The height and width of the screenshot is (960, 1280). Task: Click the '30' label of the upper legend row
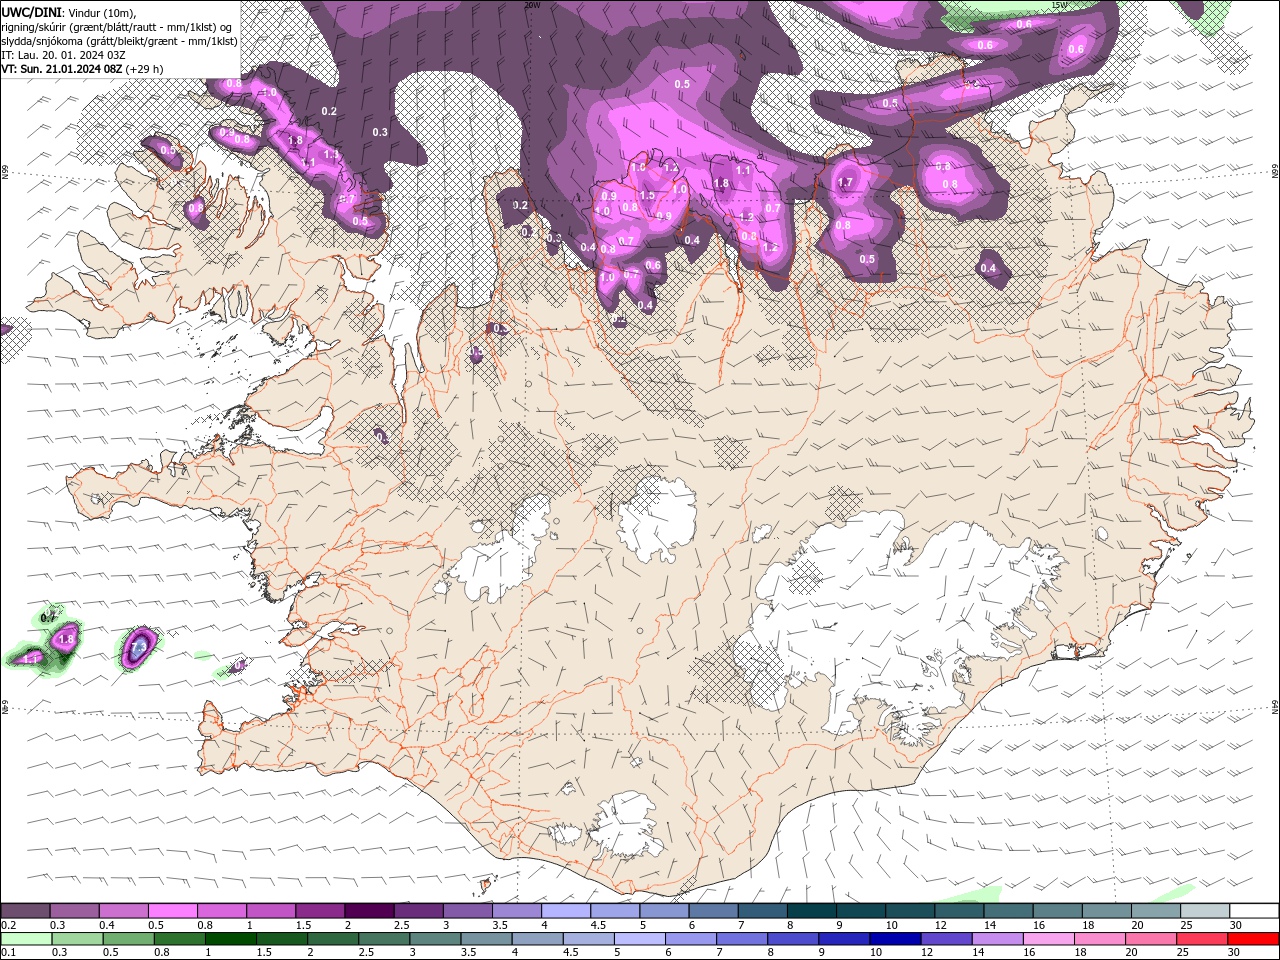click(1235, 925)
